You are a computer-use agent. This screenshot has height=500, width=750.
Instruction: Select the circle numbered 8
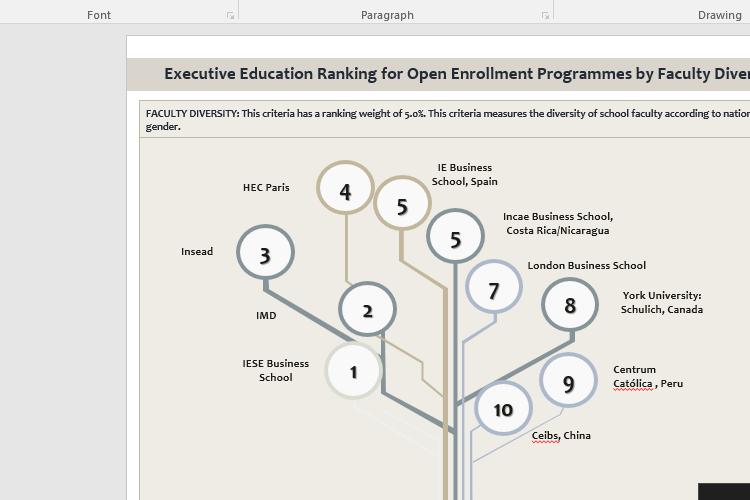(570, 304)
